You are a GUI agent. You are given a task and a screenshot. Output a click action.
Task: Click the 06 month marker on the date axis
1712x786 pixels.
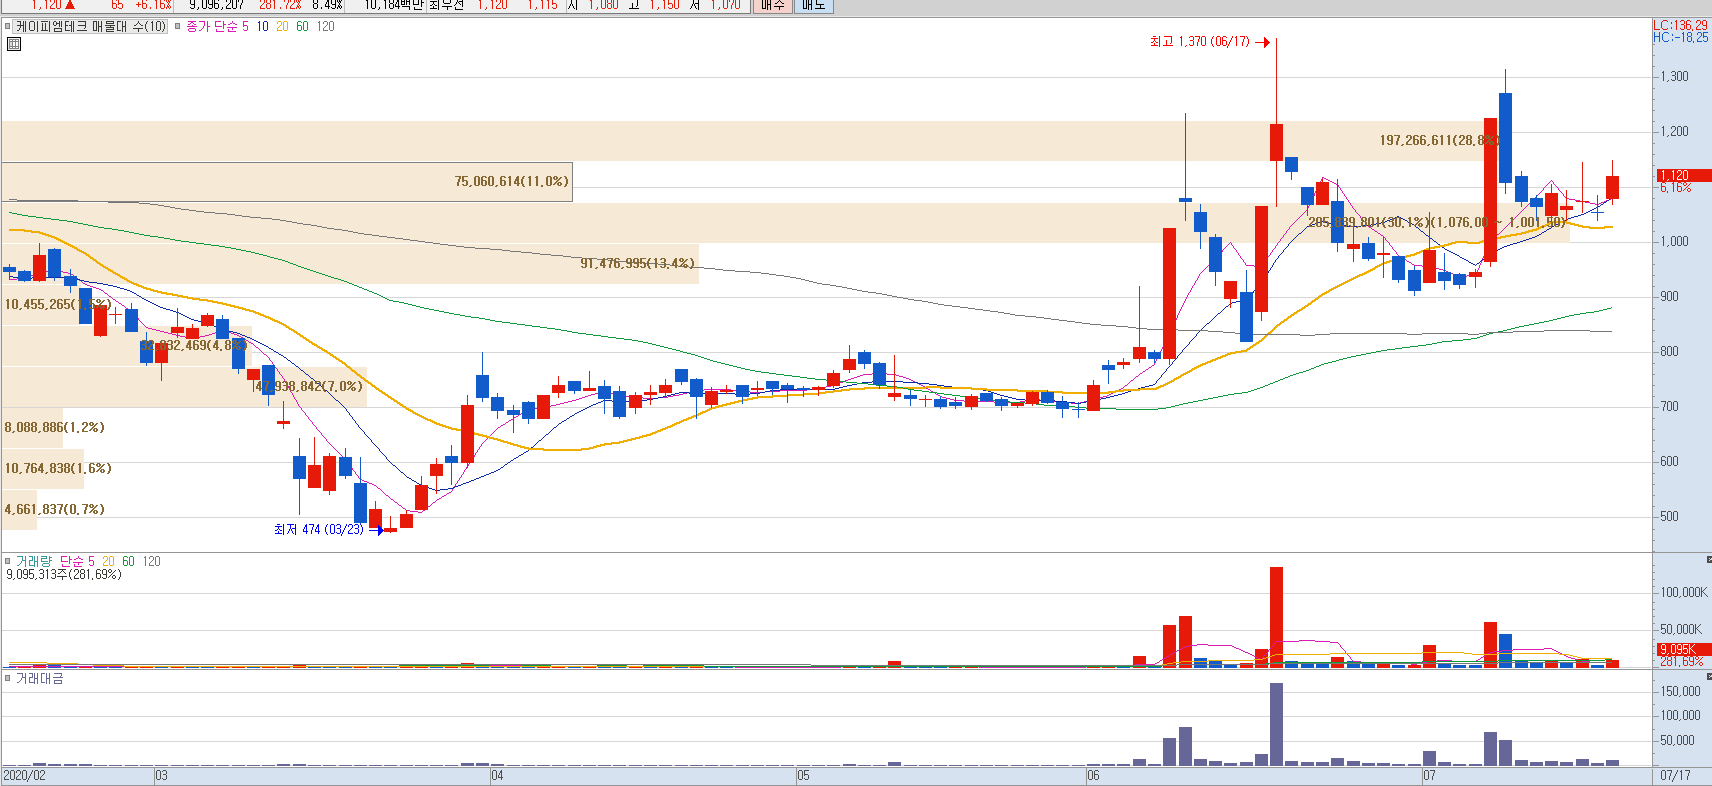tap(1093, 775)
